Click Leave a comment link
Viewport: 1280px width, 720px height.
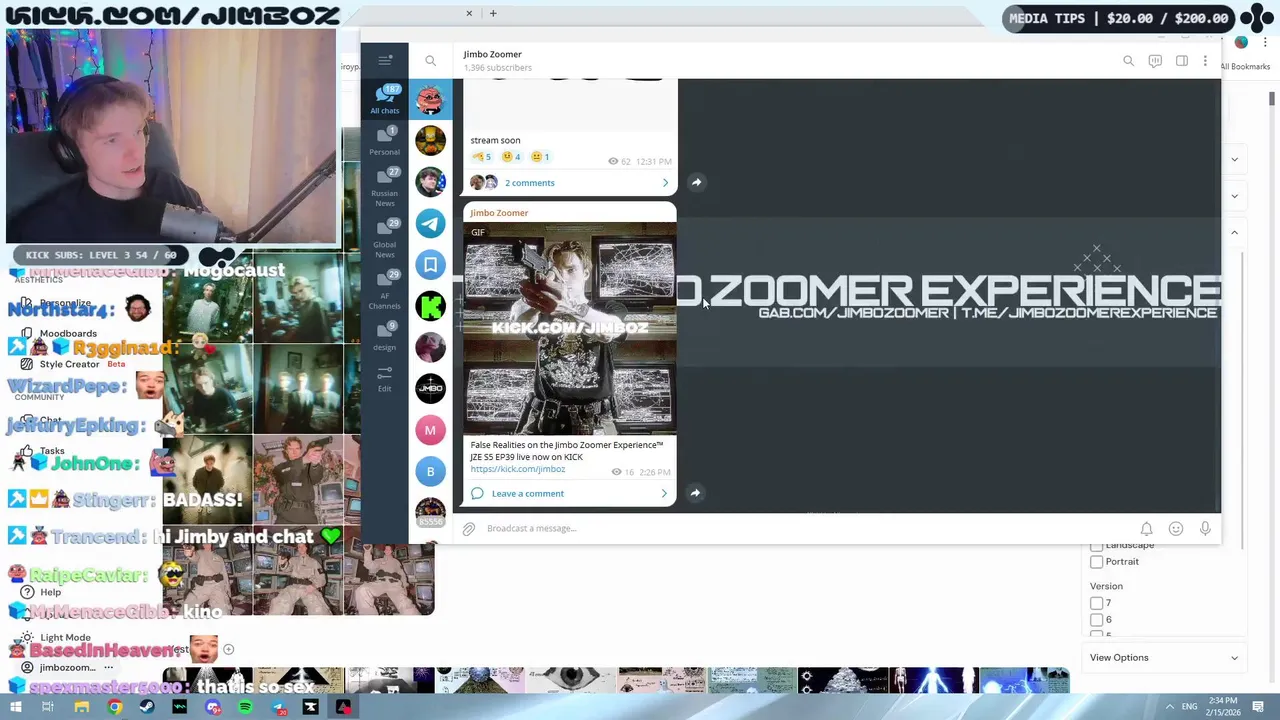(528, 493)
